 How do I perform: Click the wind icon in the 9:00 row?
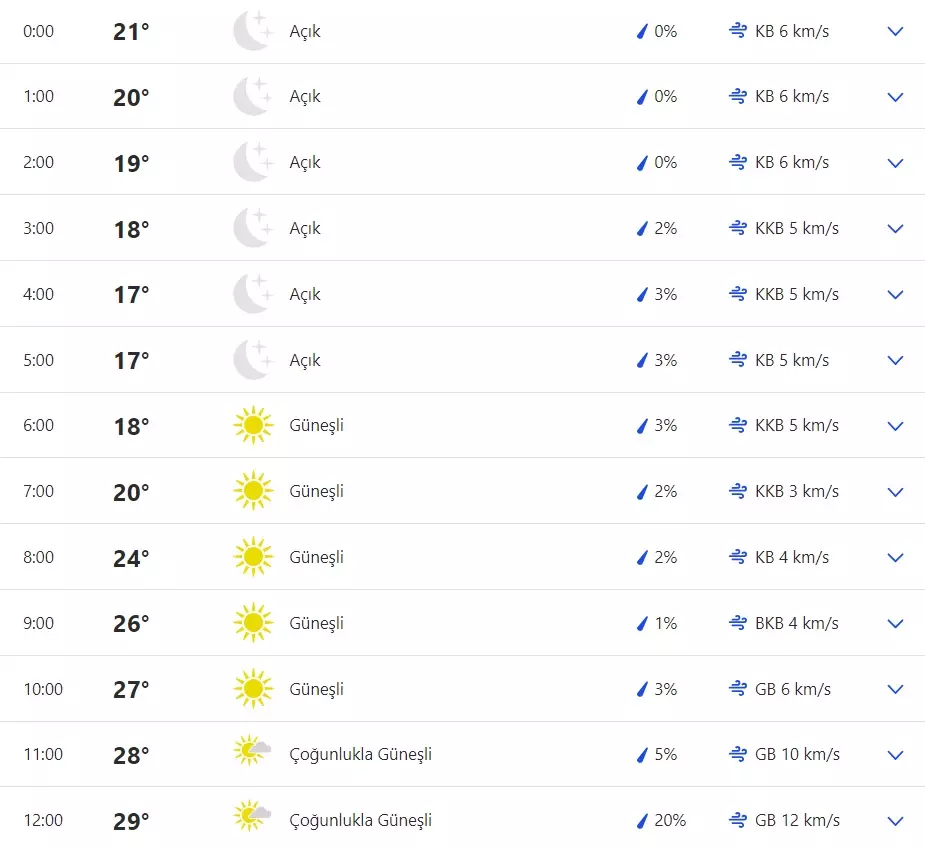(x=738, y=623)
